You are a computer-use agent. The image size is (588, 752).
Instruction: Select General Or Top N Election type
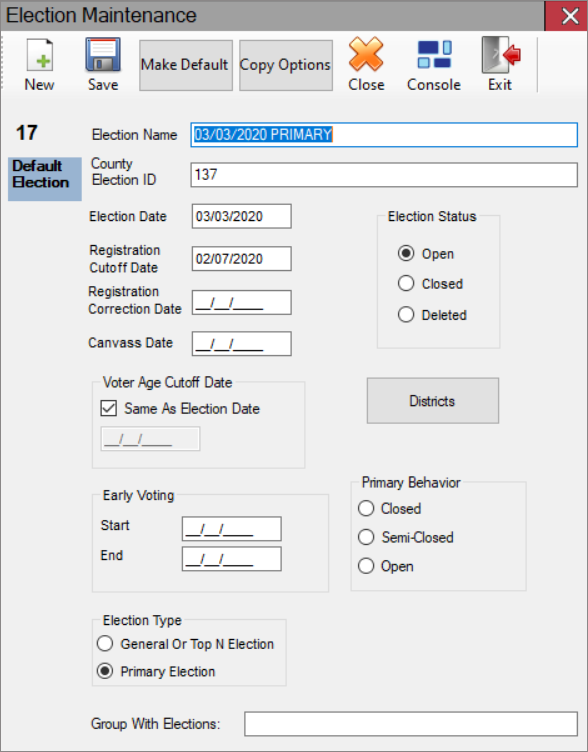coord(105,644)
